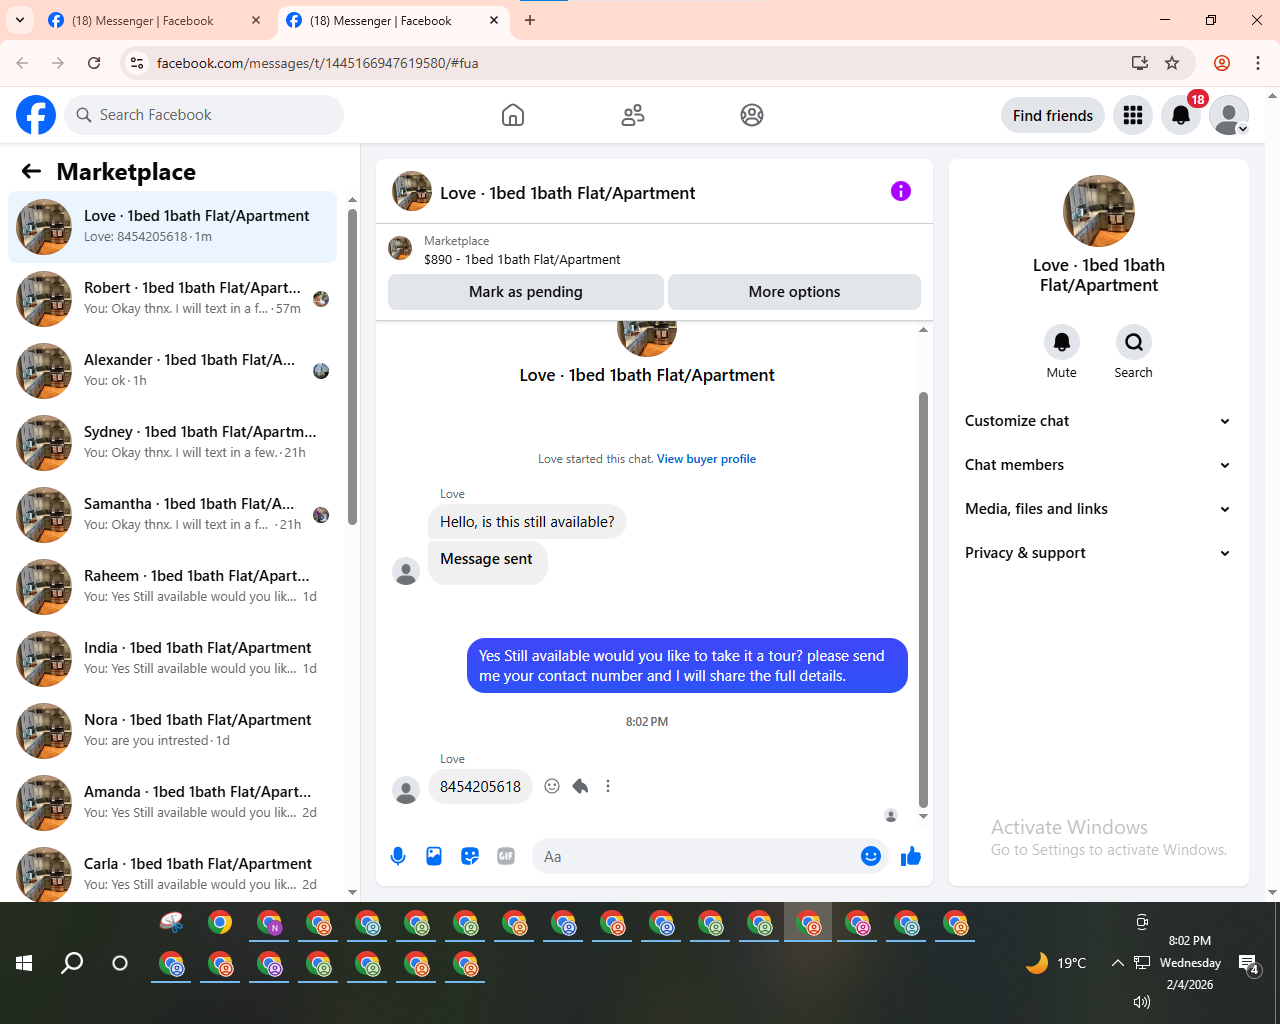This screenshot has height=1024, width=1280.
Task: Expand Chat members section
Action: point(1098,465)
